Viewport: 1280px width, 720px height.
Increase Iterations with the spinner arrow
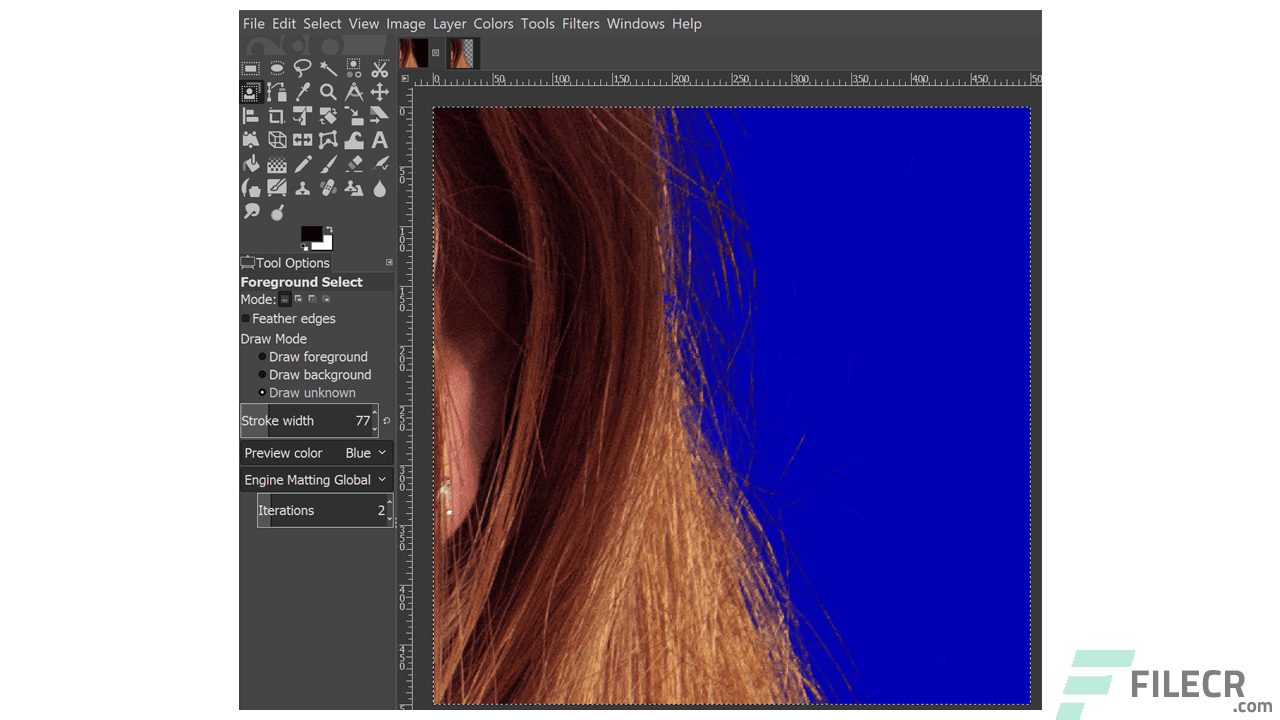[x=388, y=505]
